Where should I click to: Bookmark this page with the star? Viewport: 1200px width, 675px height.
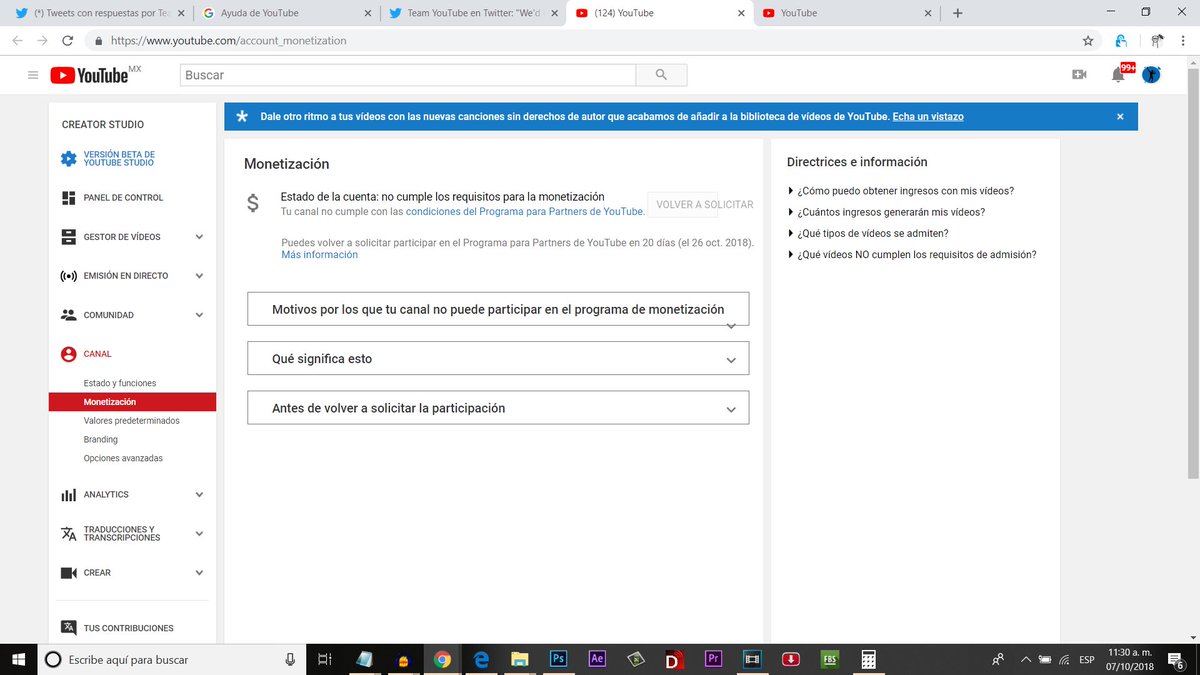click(1088, 41)
